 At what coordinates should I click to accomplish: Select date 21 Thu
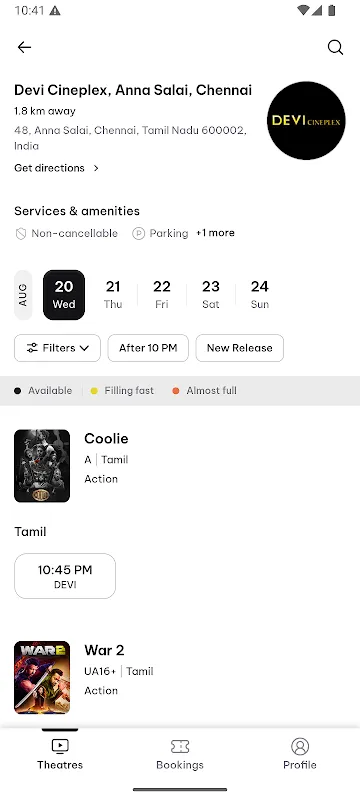click(113, 295)
